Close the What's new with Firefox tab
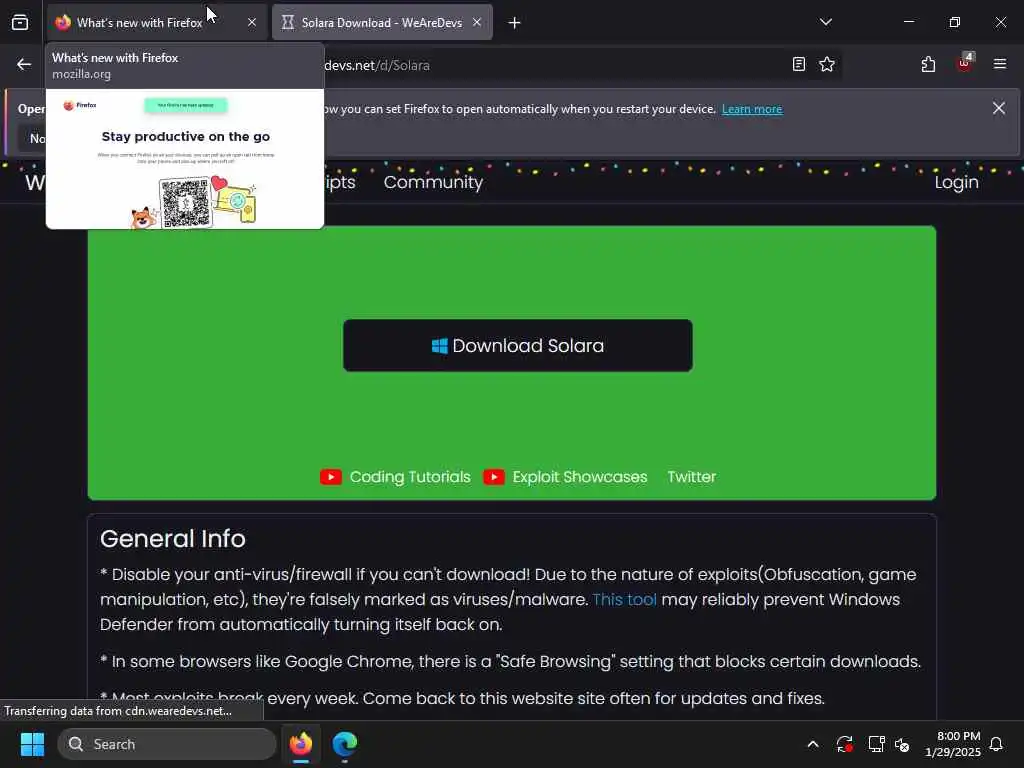1024x768 pixels. (252, 23)
